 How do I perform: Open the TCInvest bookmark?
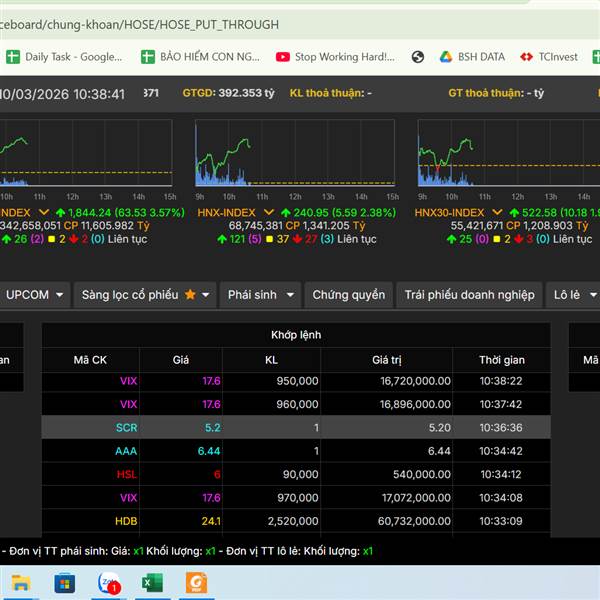click(x=549, y=57)
